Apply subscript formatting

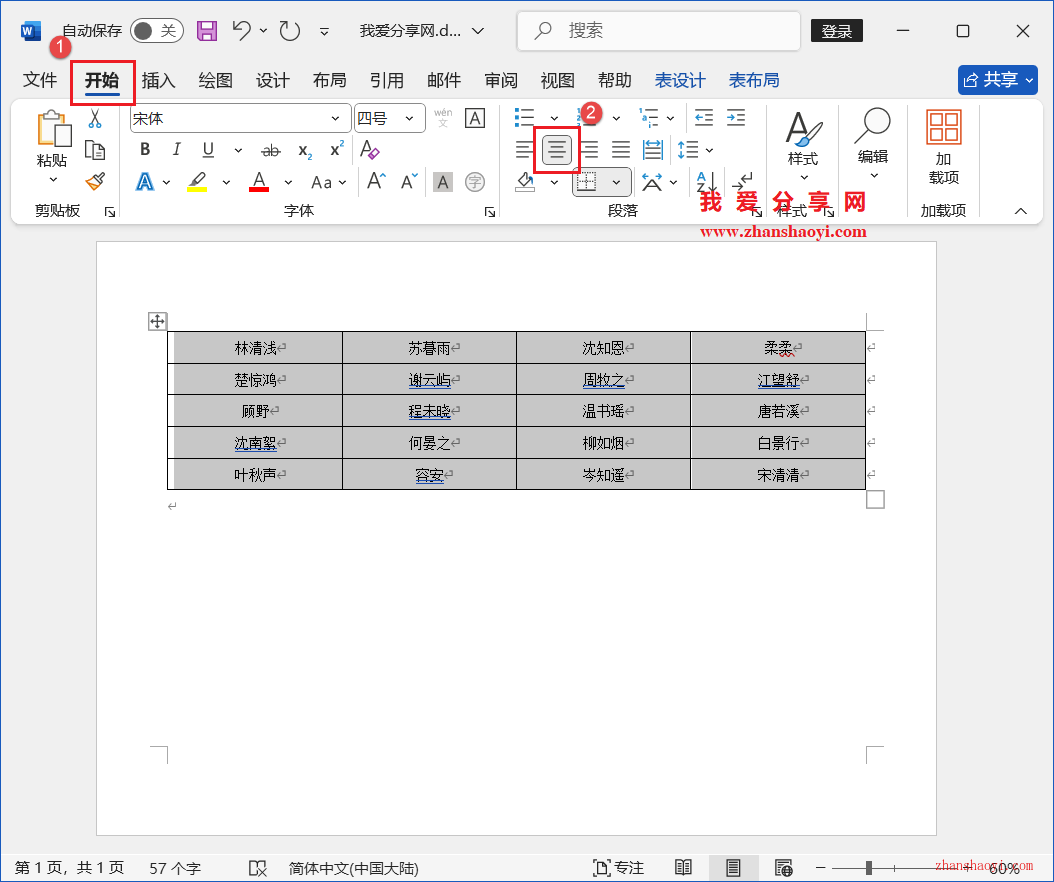[305, 151]
